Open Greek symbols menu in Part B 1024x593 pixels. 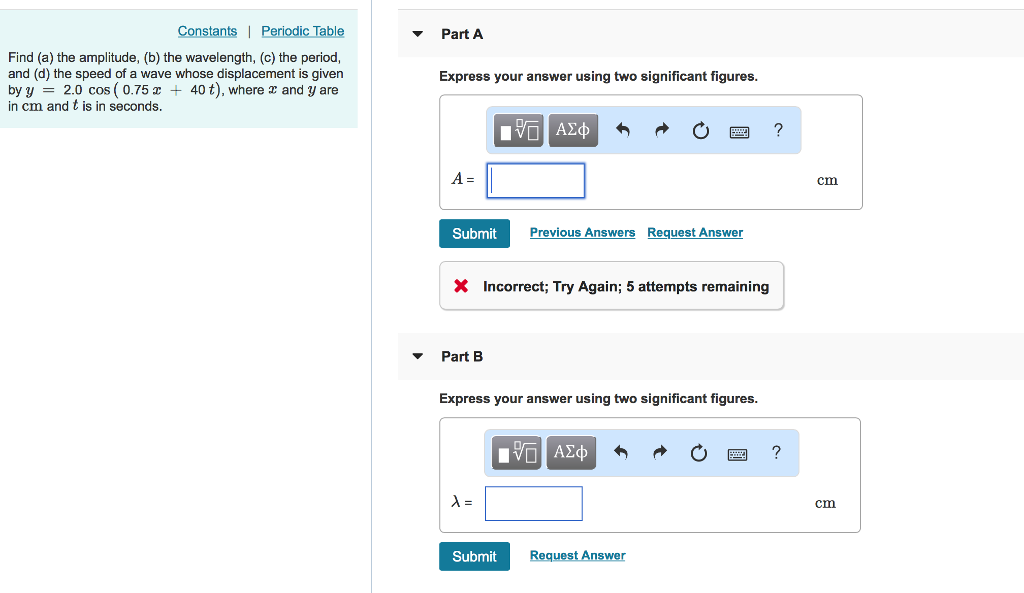[571, 453]
